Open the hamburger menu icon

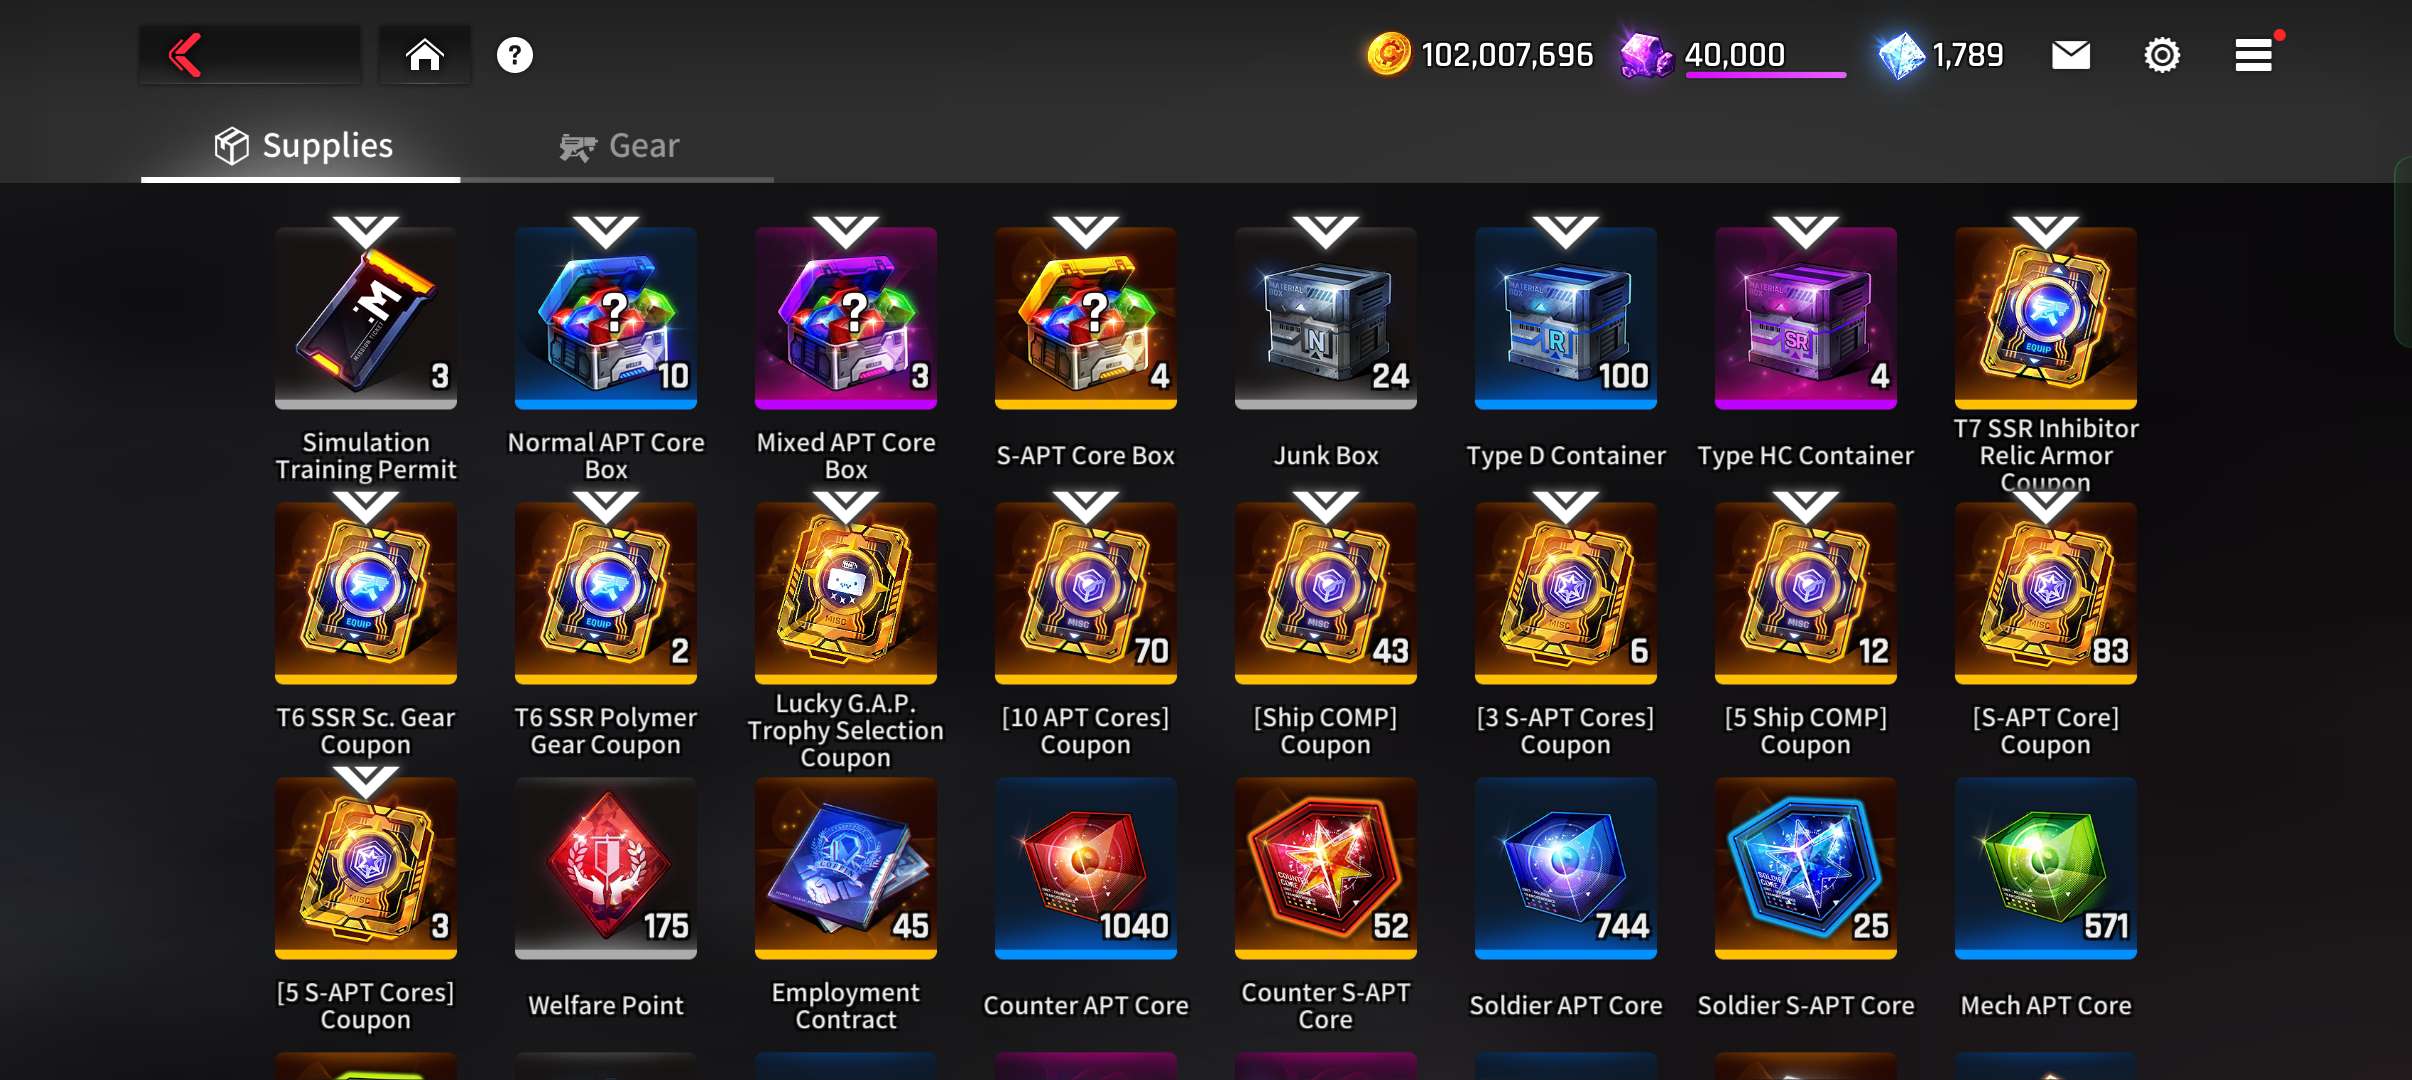[x=2254, y=55]
